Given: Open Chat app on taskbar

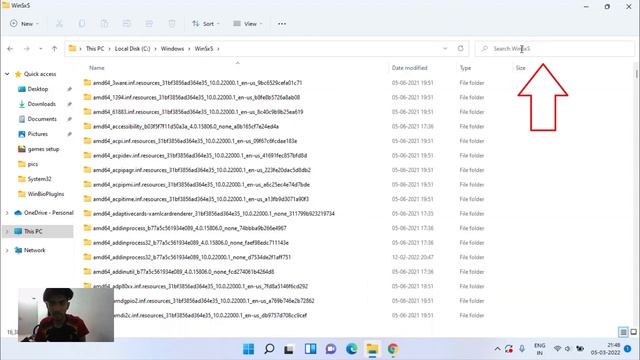Looking at the screenshot, I should [331, 349].
